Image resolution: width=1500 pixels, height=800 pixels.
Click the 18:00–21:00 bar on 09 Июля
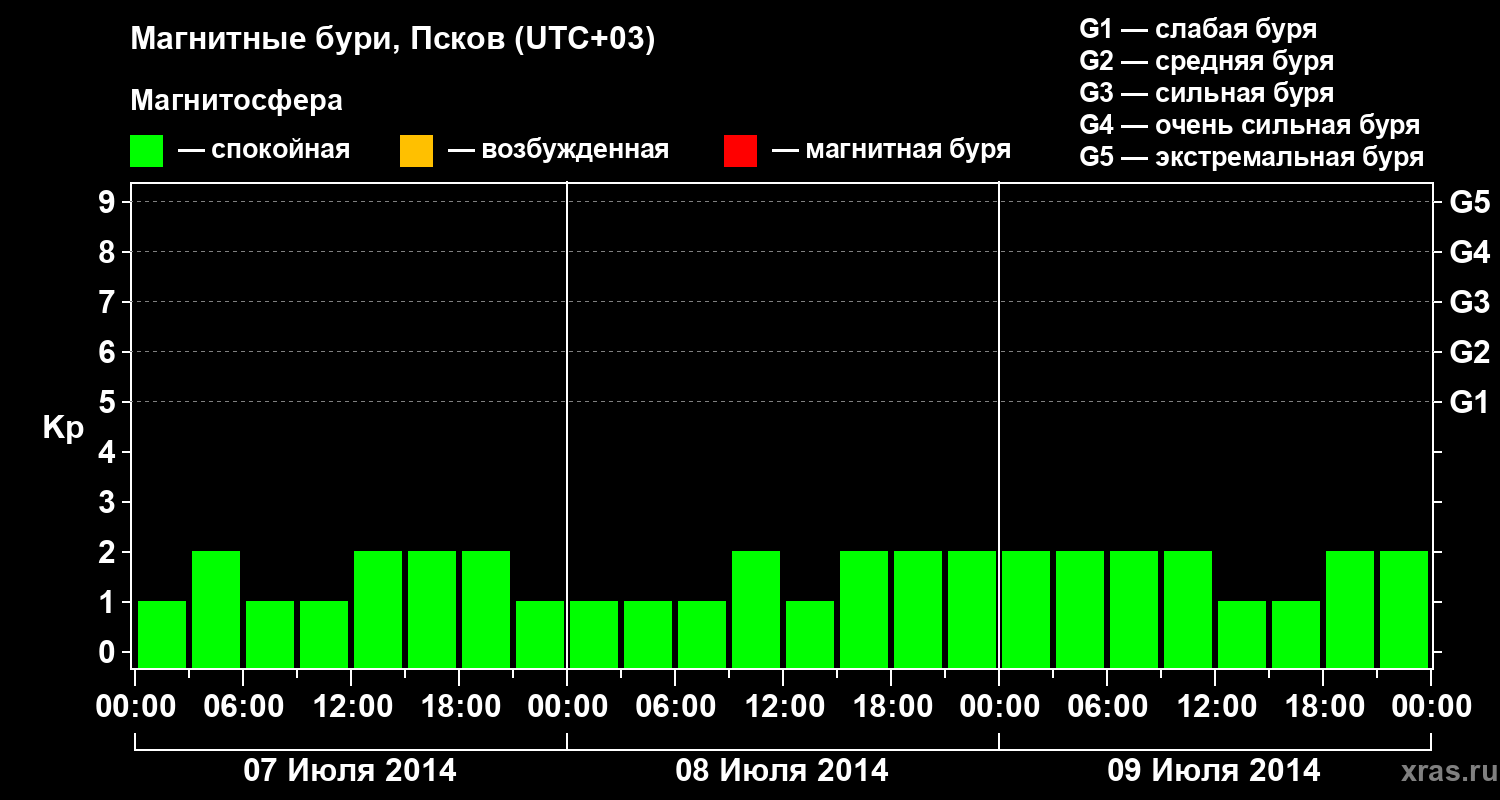point(1350,609)
